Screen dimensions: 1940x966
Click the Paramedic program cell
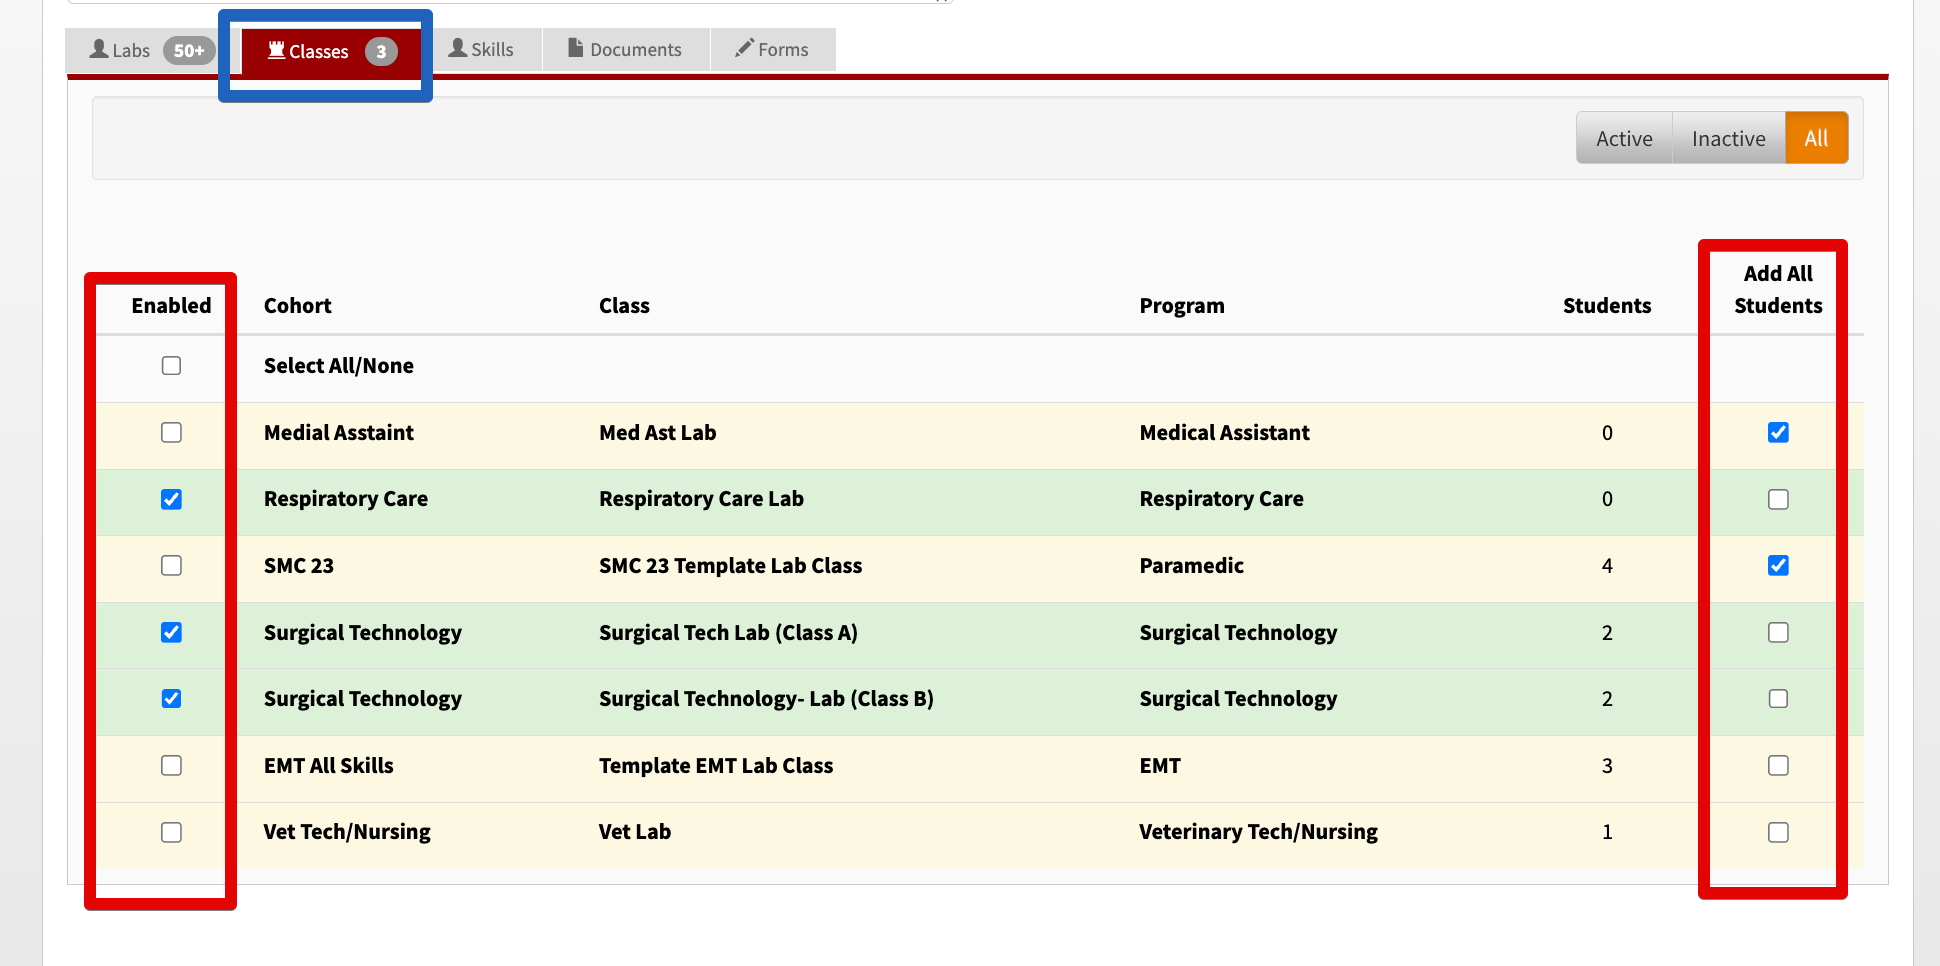1191,565
